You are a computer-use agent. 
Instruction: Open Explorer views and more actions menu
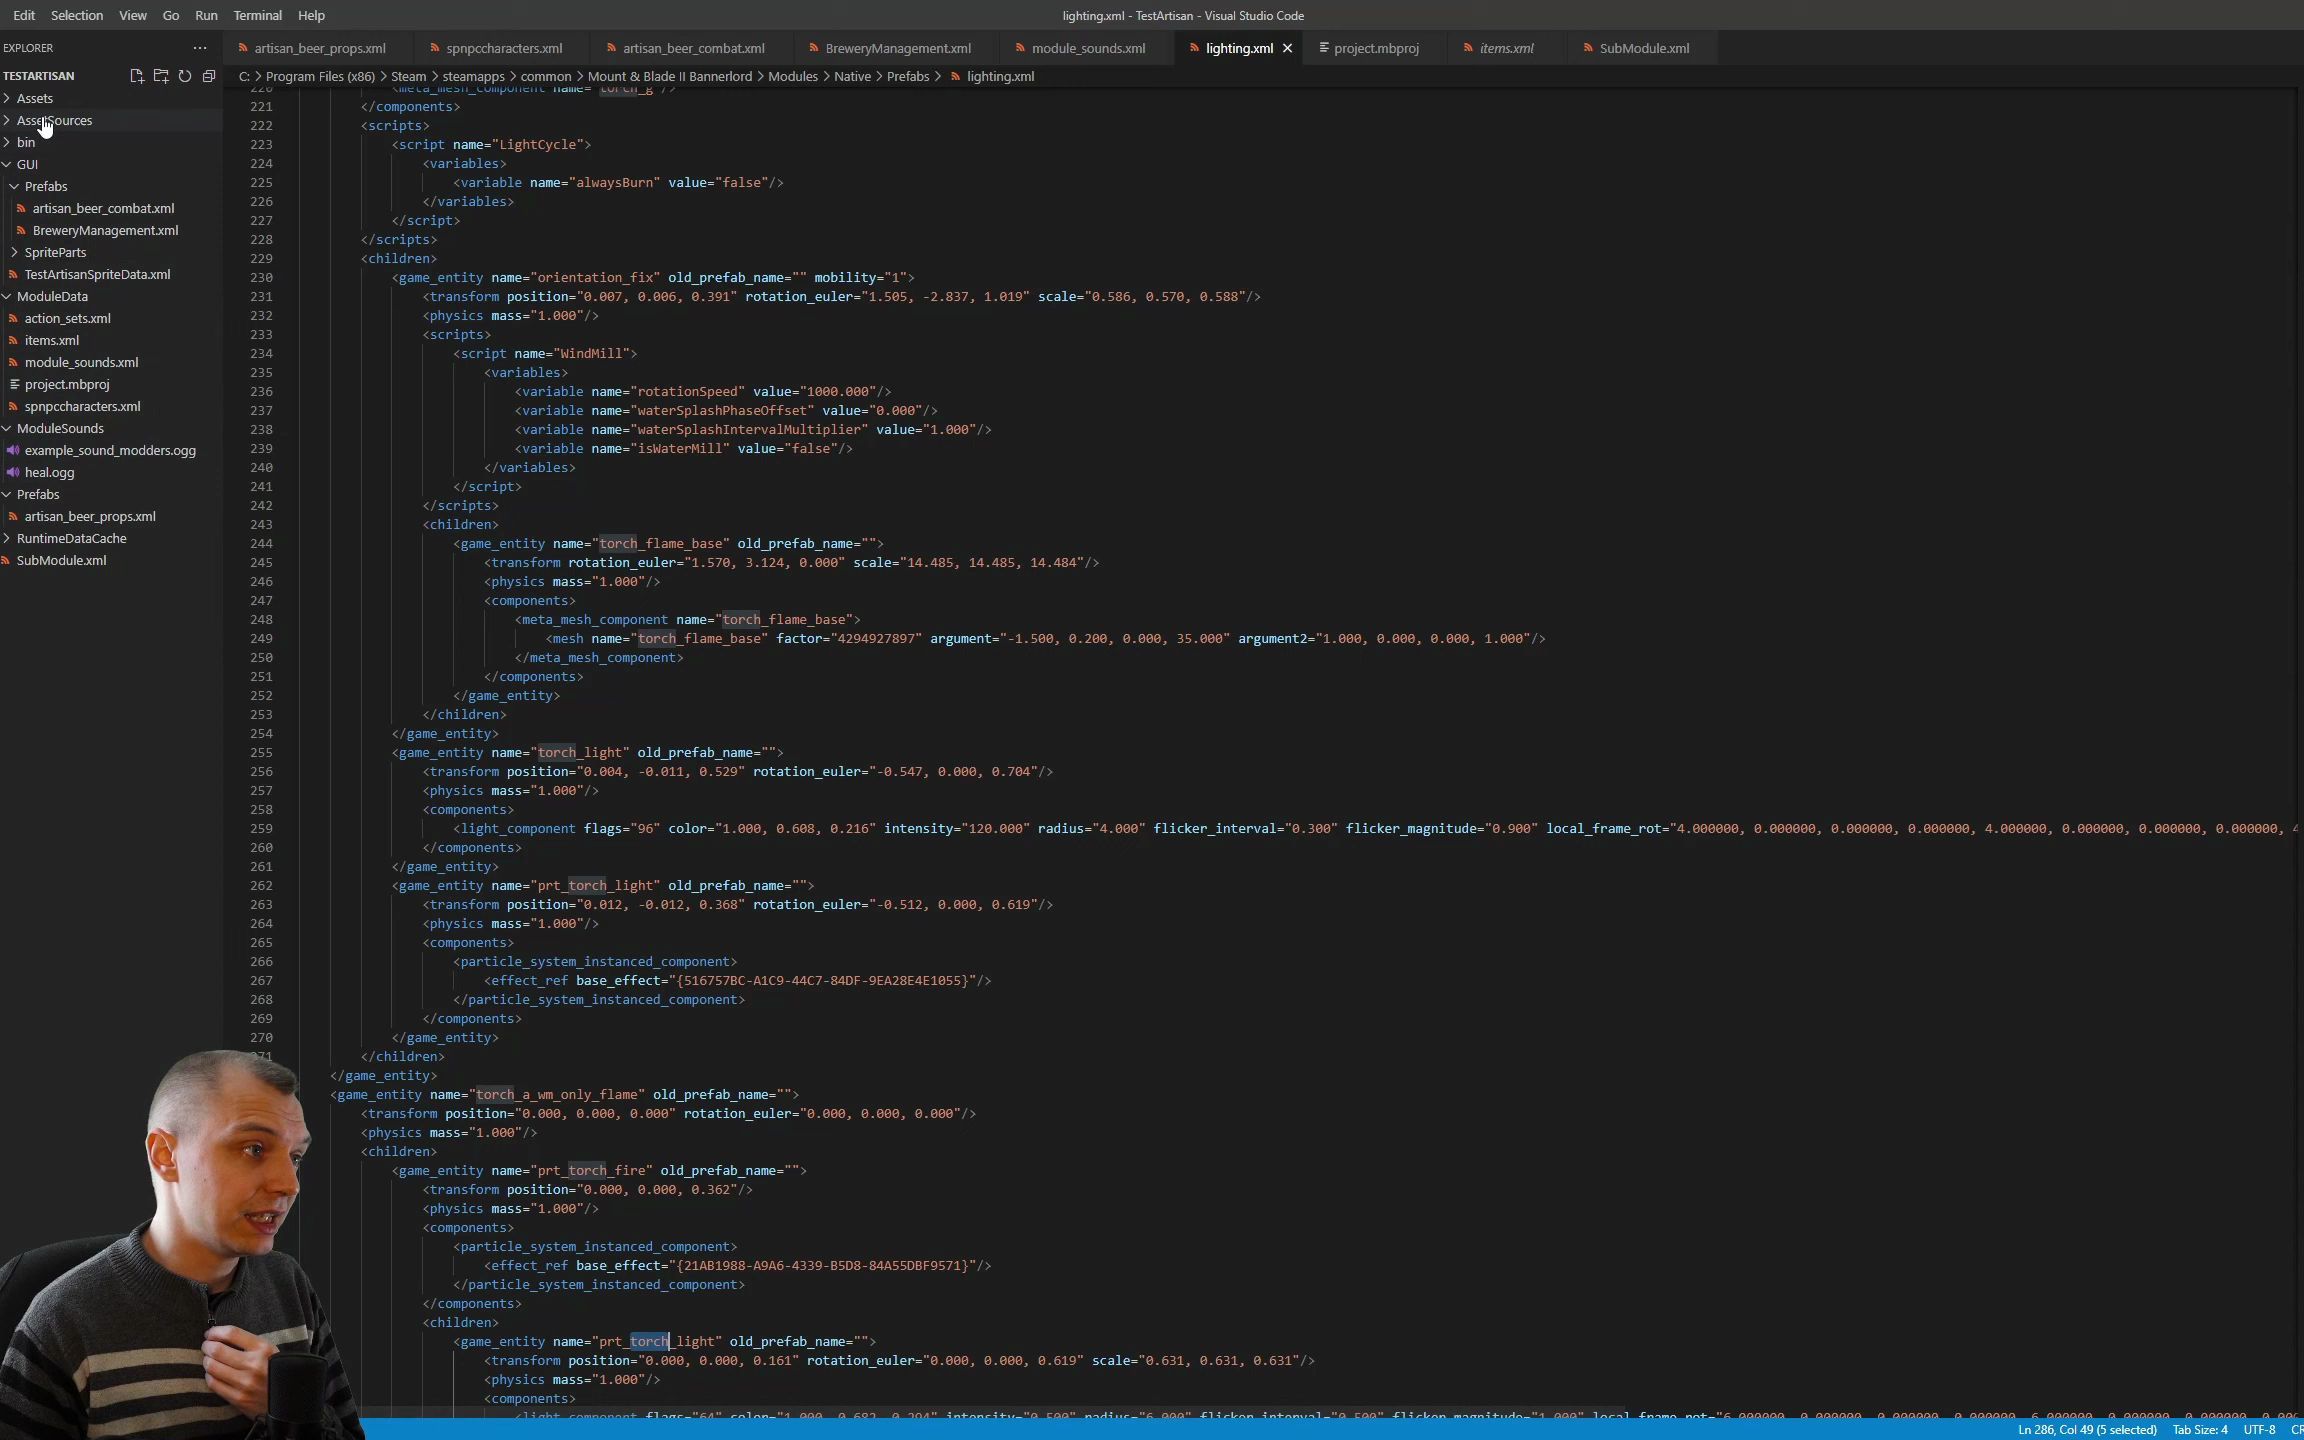click(200, 48)
